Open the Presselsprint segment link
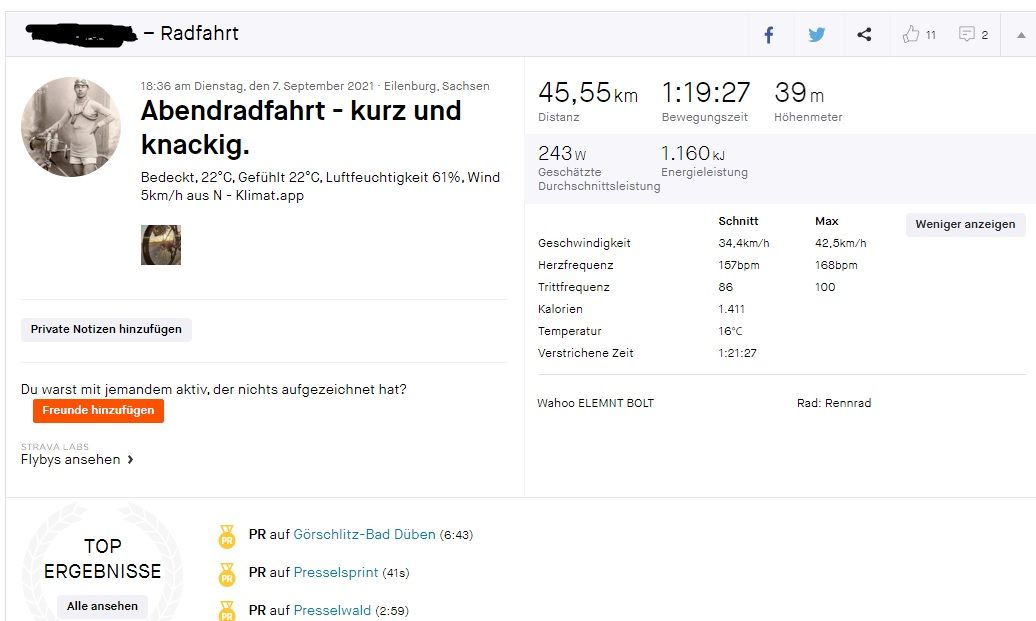Image resolution: width=1036 pixels, height=621 pixels. point(336,573)
